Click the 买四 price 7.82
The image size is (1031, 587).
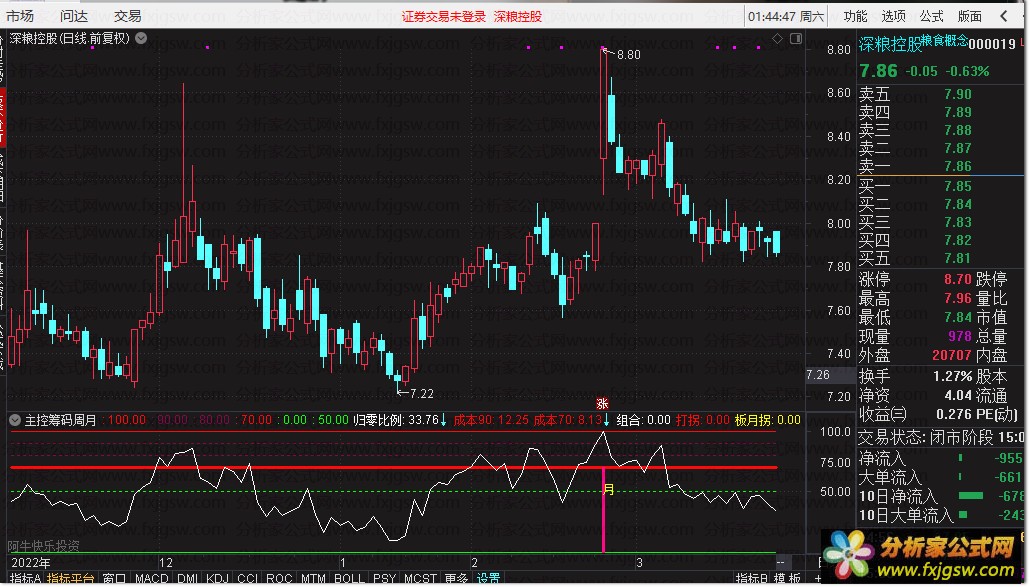(958, 241)
